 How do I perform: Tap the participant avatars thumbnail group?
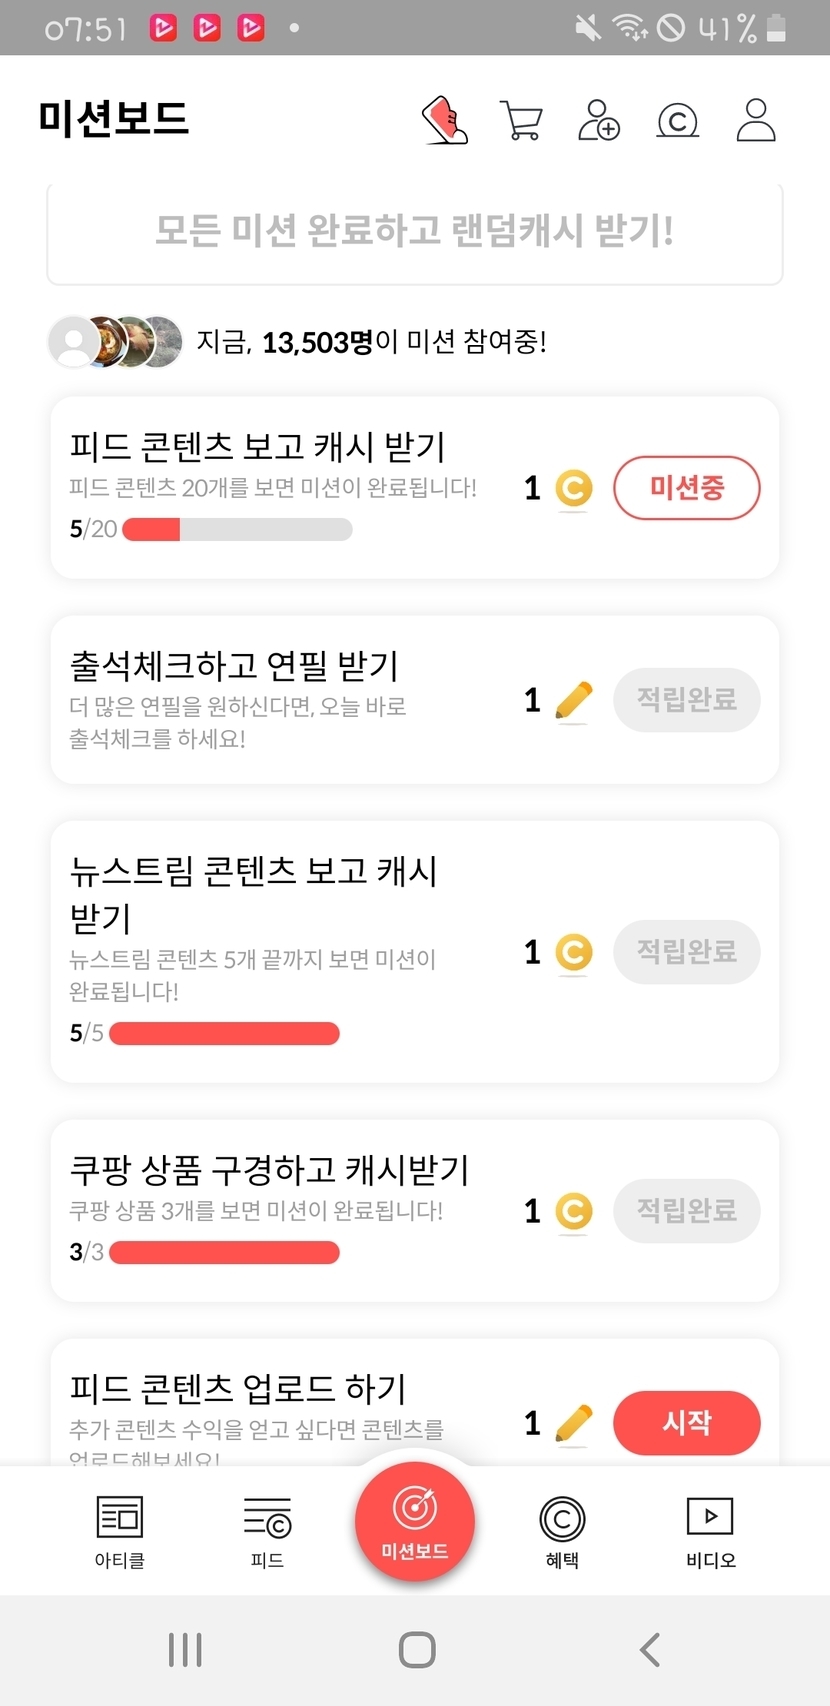[x=116, y=342]
